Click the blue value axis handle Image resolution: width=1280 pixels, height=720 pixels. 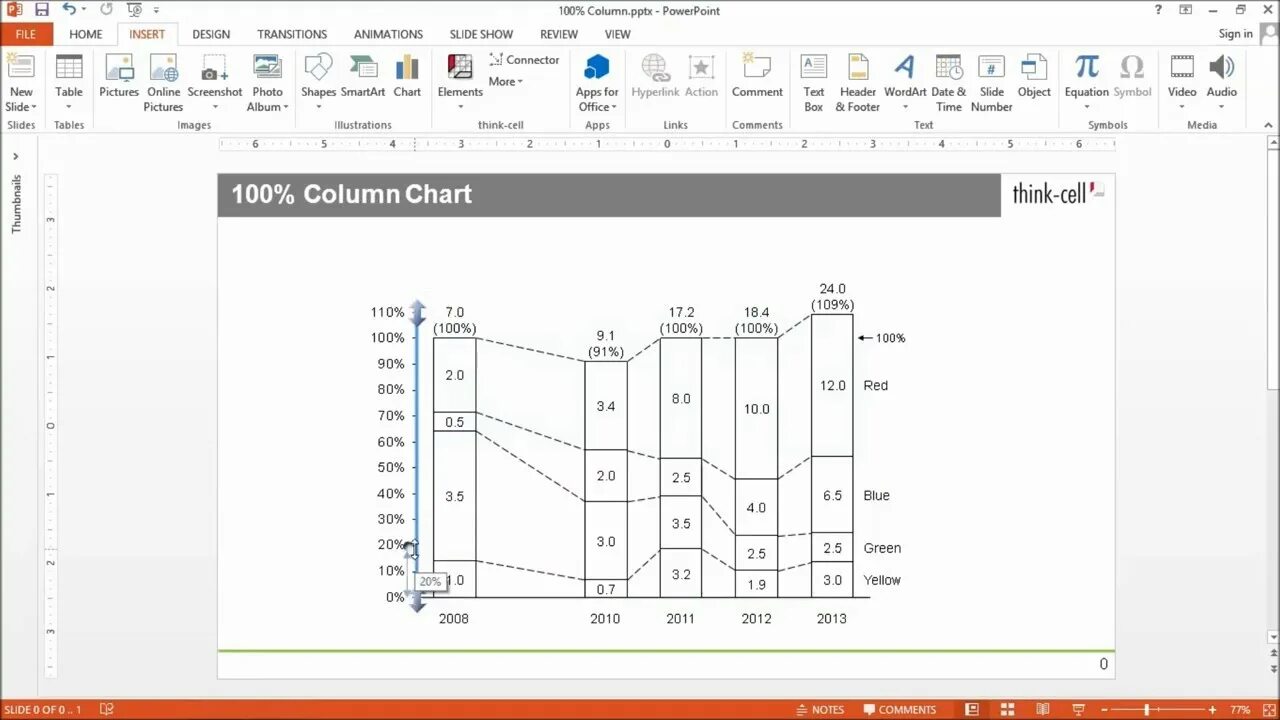coord(418,455)
